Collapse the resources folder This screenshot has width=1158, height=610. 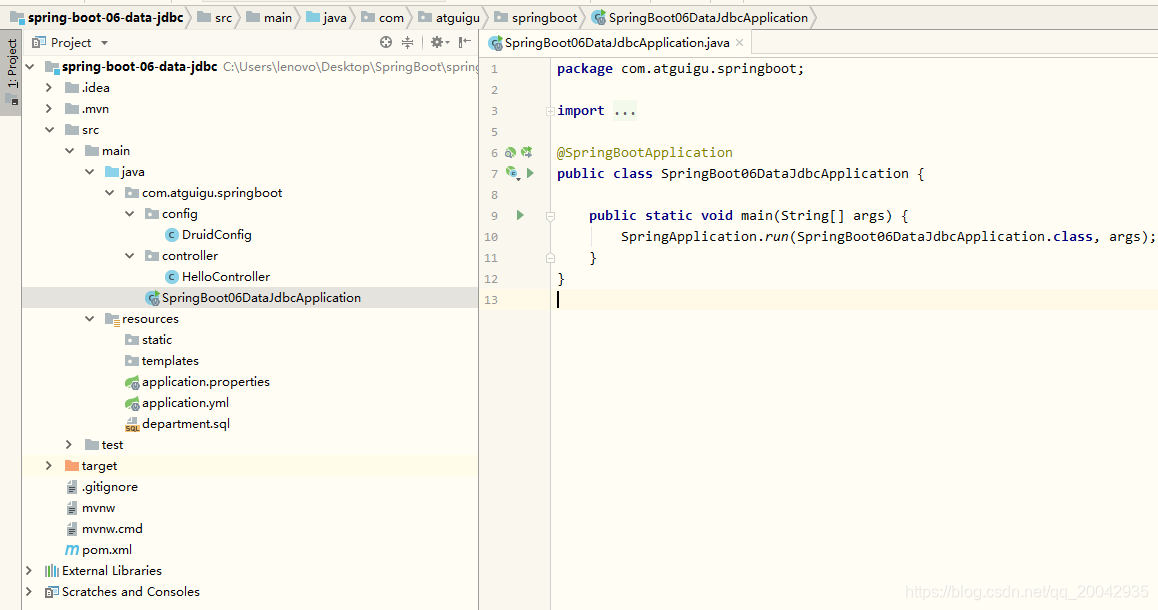[89, 319]
